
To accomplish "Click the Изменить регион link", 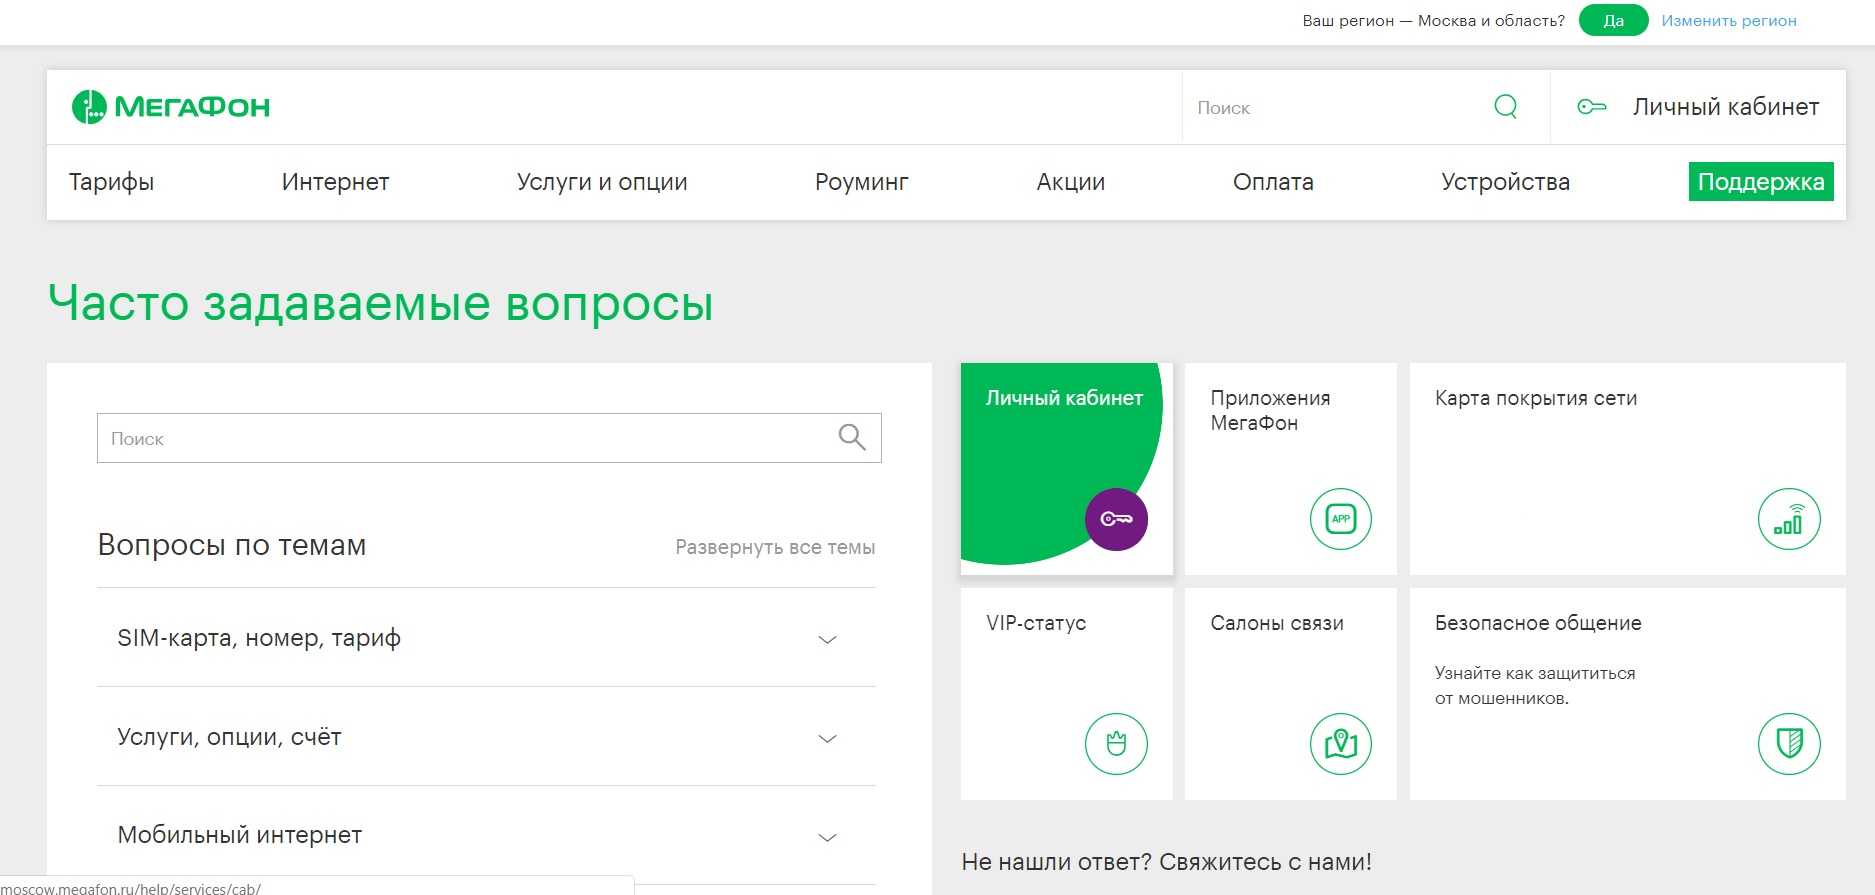I will click(1728, 21).
